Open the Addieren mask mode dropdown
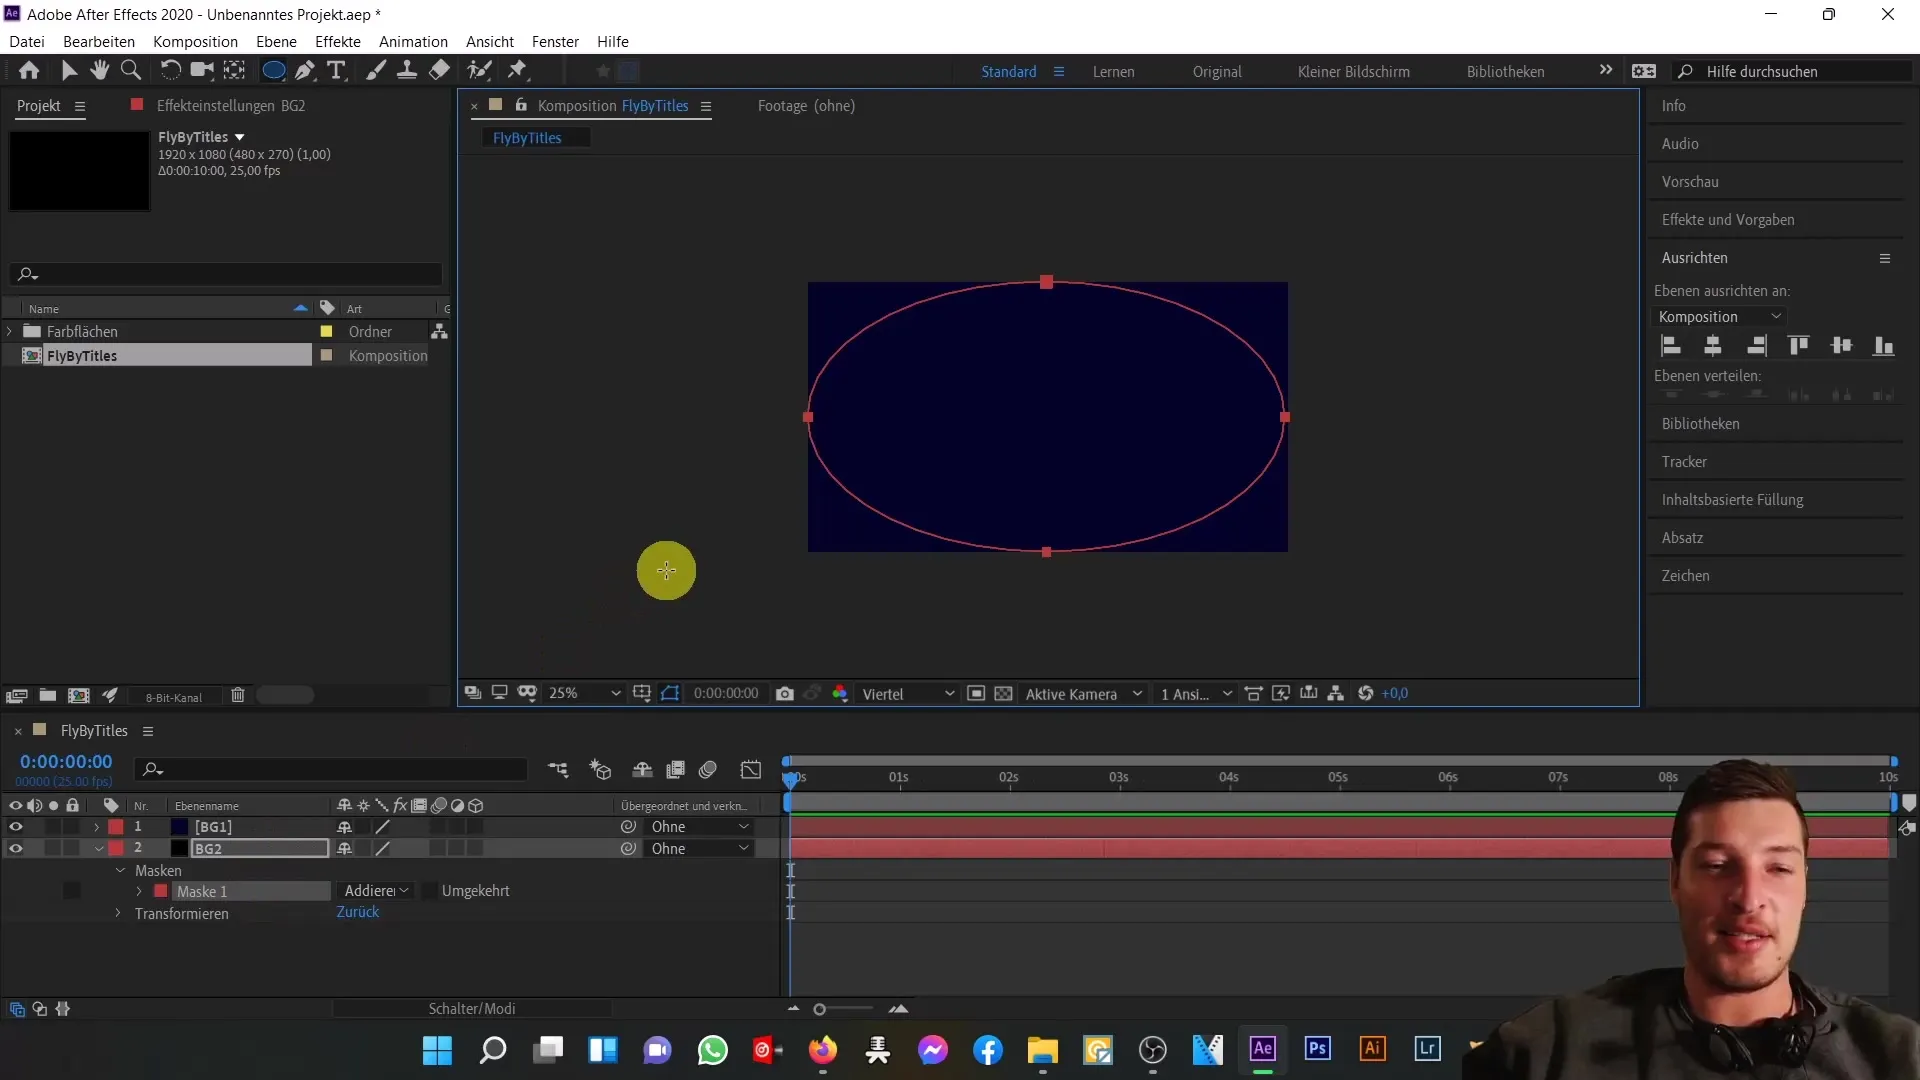 [376, 891]
